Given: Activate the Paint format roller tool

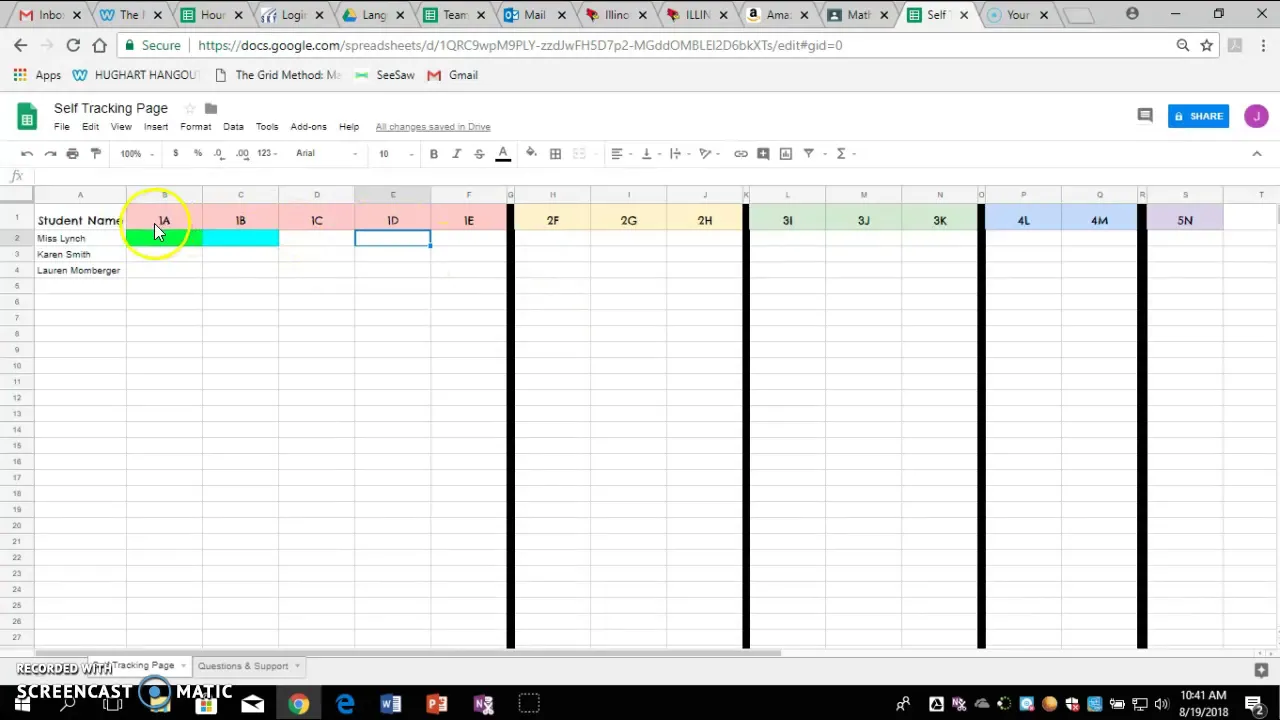Looking at the screenshot, I should pyautogui.click(x=96, y=153).
